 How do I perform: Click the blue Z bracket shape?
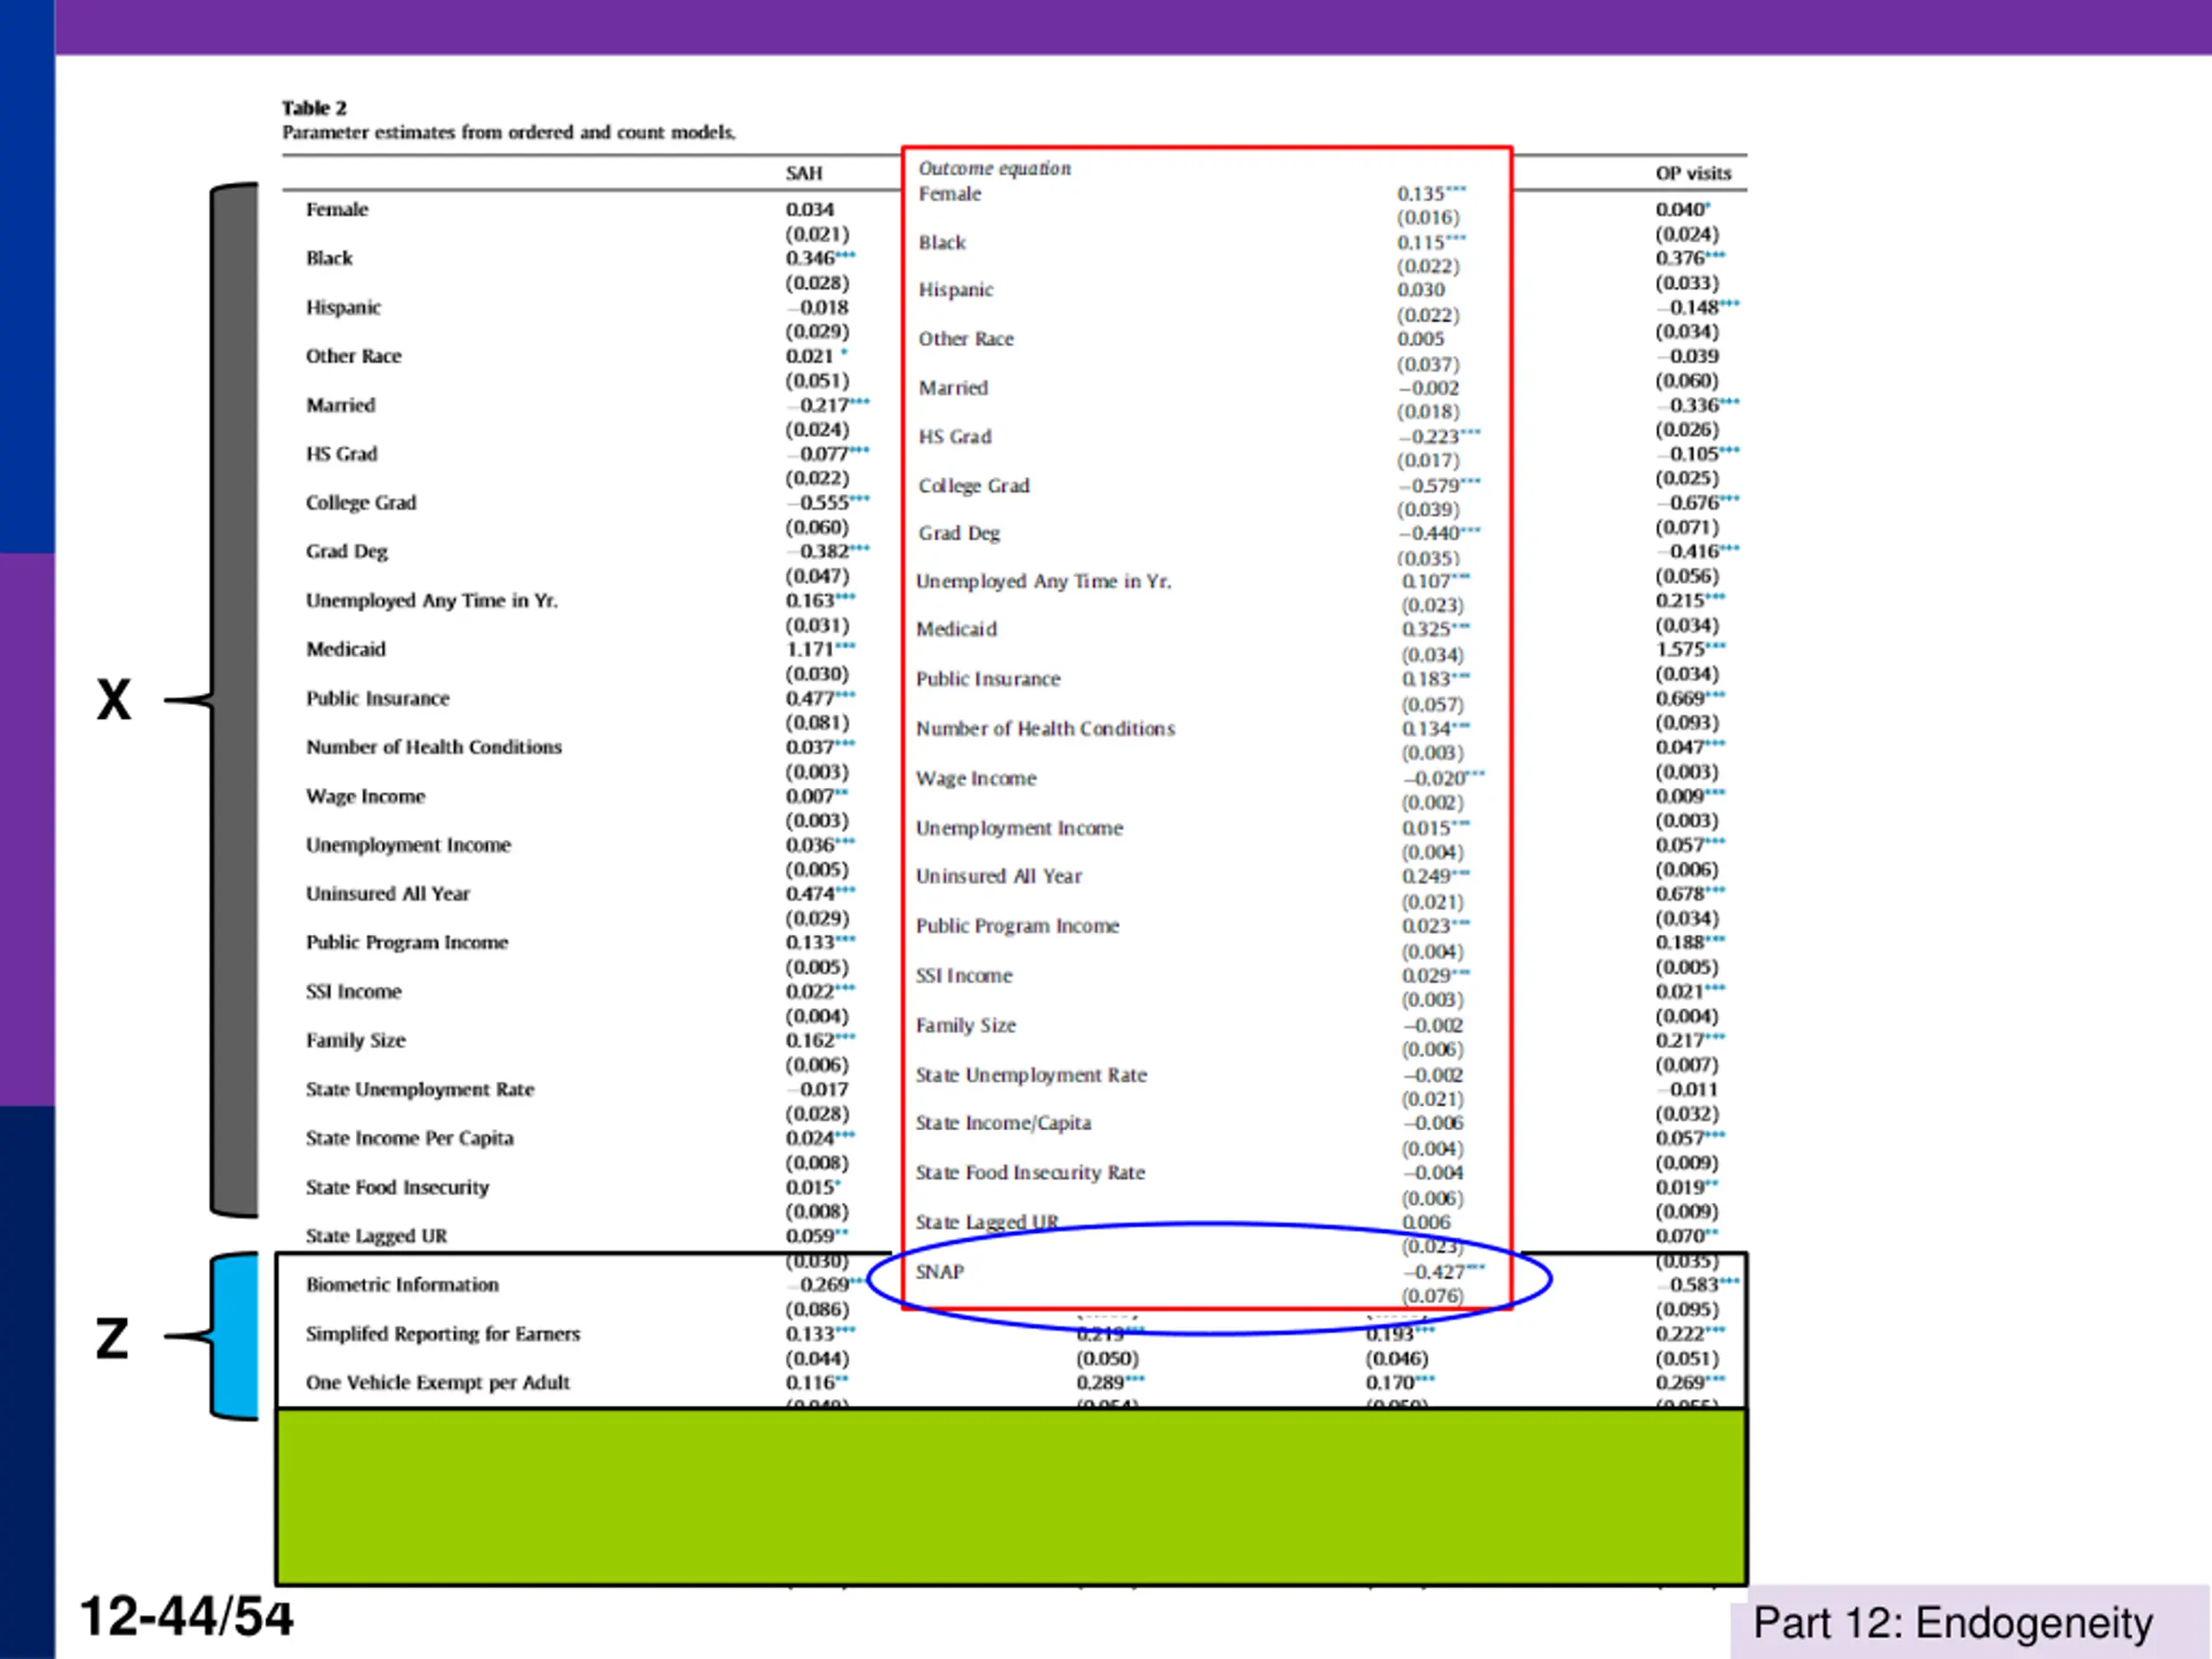tap(237, 1336)
